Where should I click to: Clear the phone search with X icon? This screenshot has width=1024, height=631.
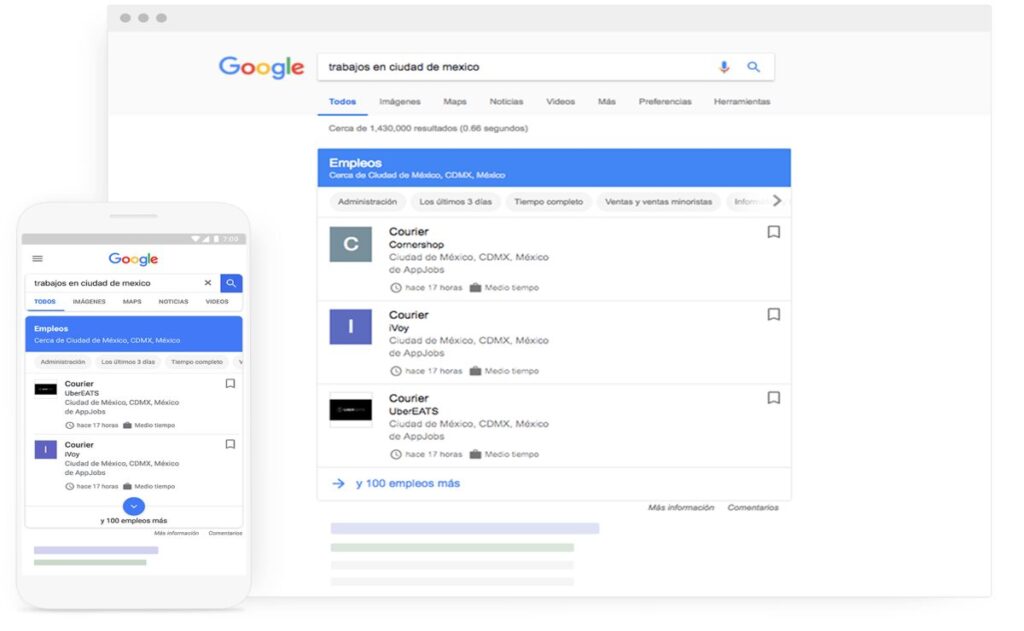[x=208, y=283]
